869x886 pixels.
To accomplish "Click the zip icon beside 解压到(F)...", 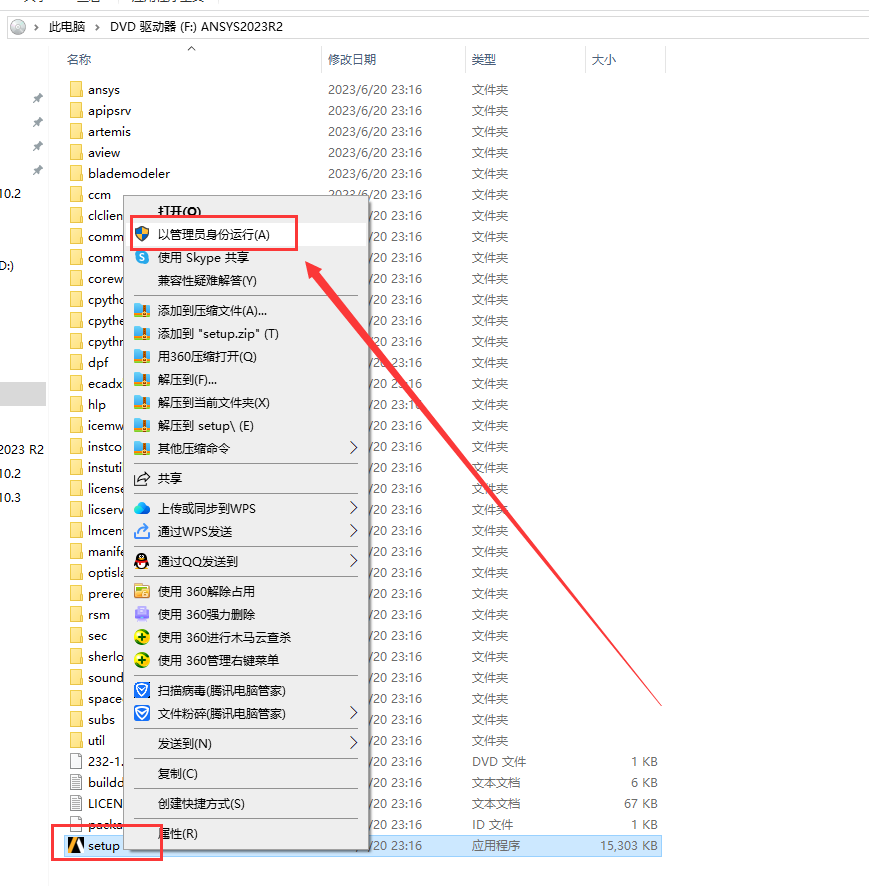I will point(142,380).
